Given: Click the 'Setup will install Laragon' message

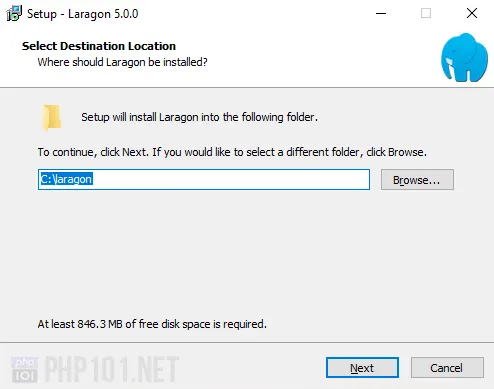Looking at the screenshot, I should coord(199,117).
